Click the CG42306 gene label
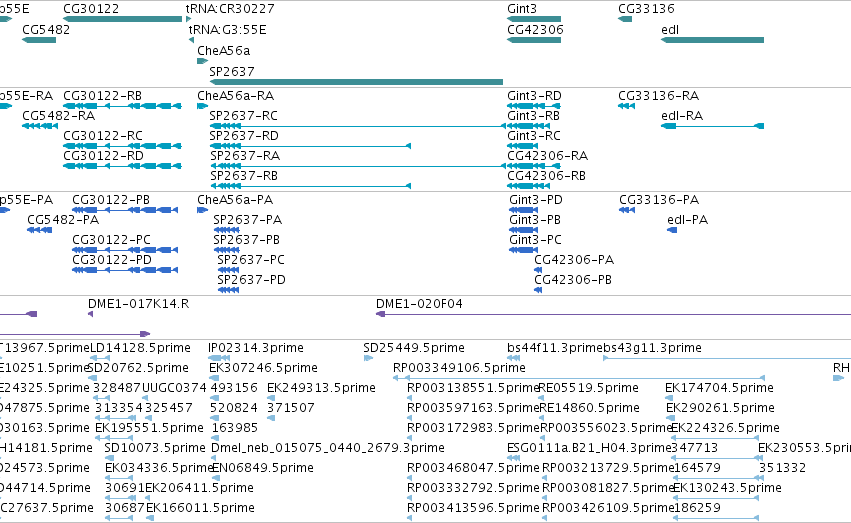851x523 pixels. [535, 29]
